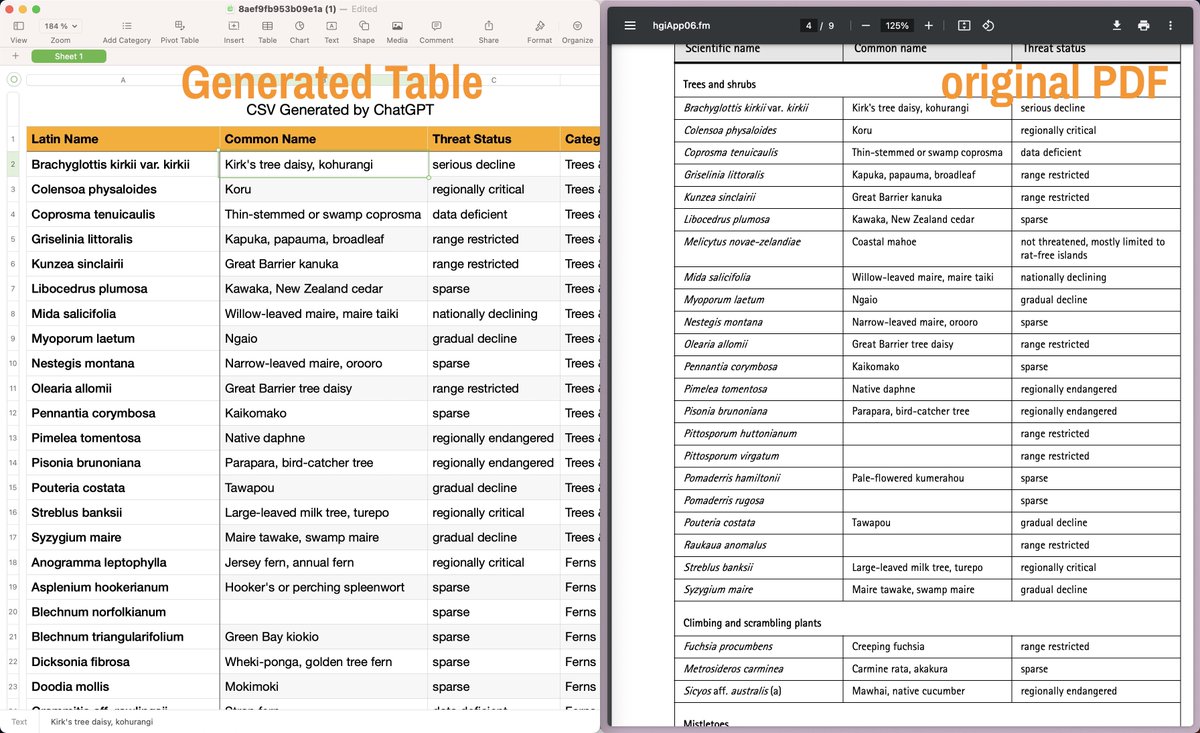Select the Olearia allomii cell in Numbers
This screenshot has height=733, width=1200.
(x=123, y=388)
